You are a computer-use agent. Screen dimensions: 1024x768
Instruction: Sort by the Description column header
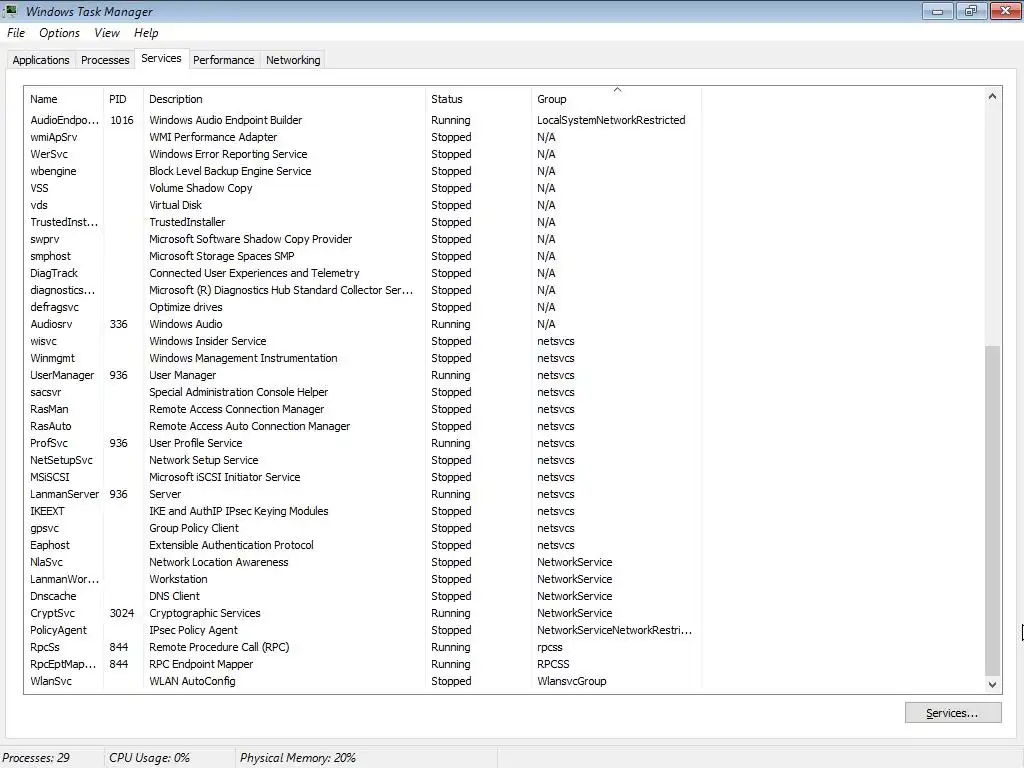pos(284,99)
